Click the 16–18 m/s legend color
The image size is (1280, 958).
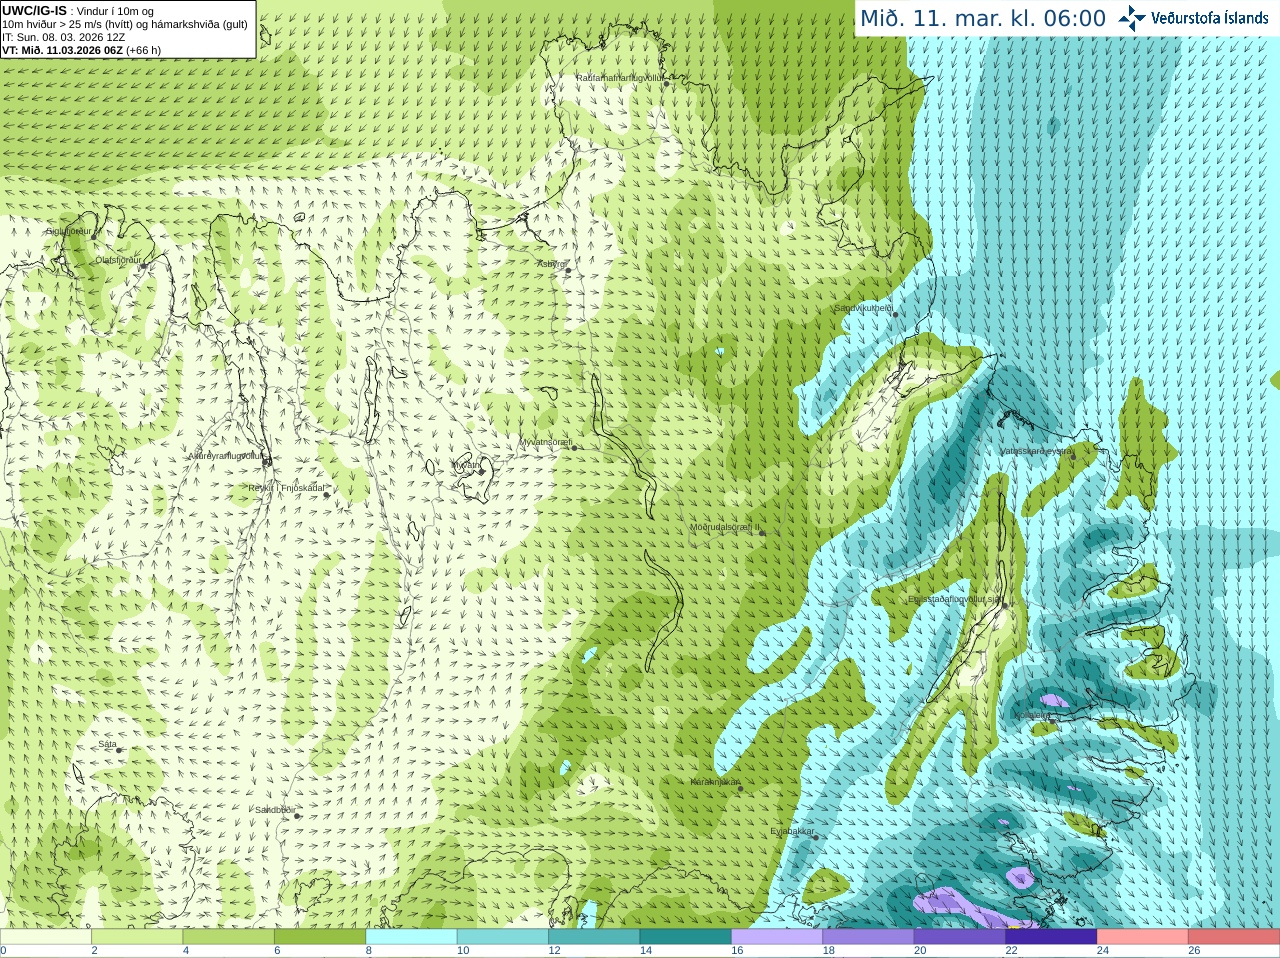pyautogui.click(x=777, y=937)
